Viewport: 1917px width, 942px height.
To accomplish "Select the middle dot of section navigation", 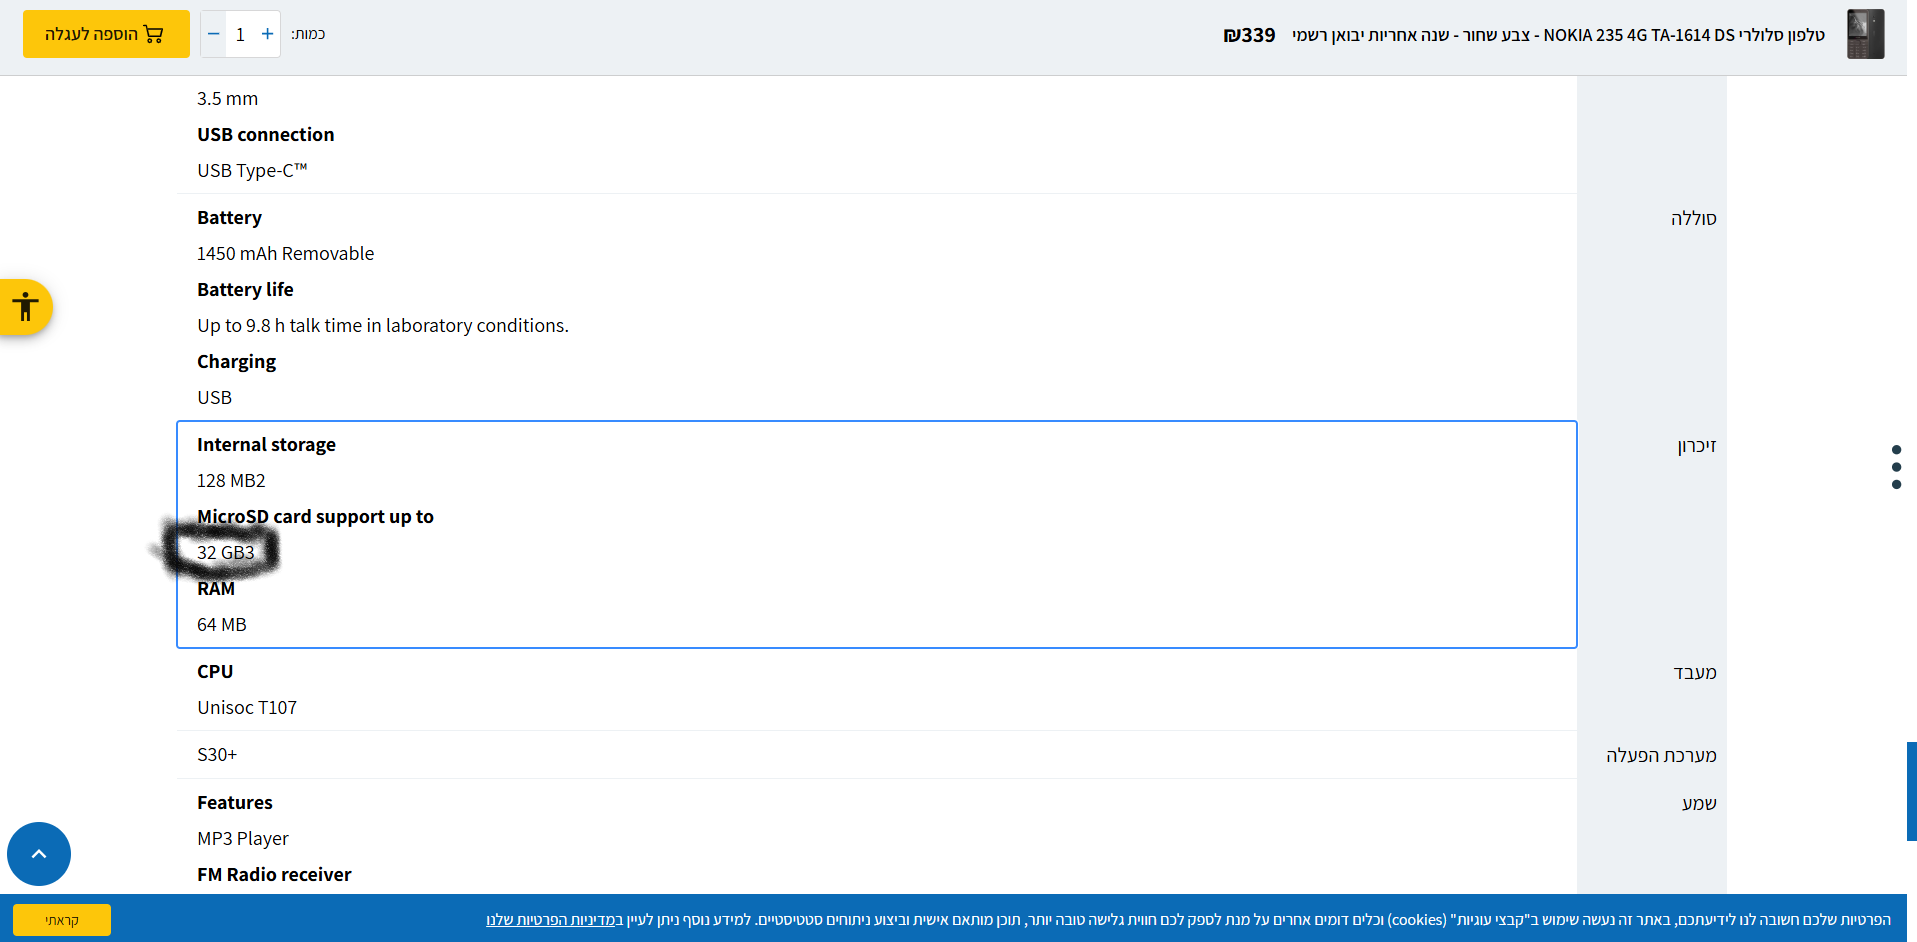I will point(1896,467).
